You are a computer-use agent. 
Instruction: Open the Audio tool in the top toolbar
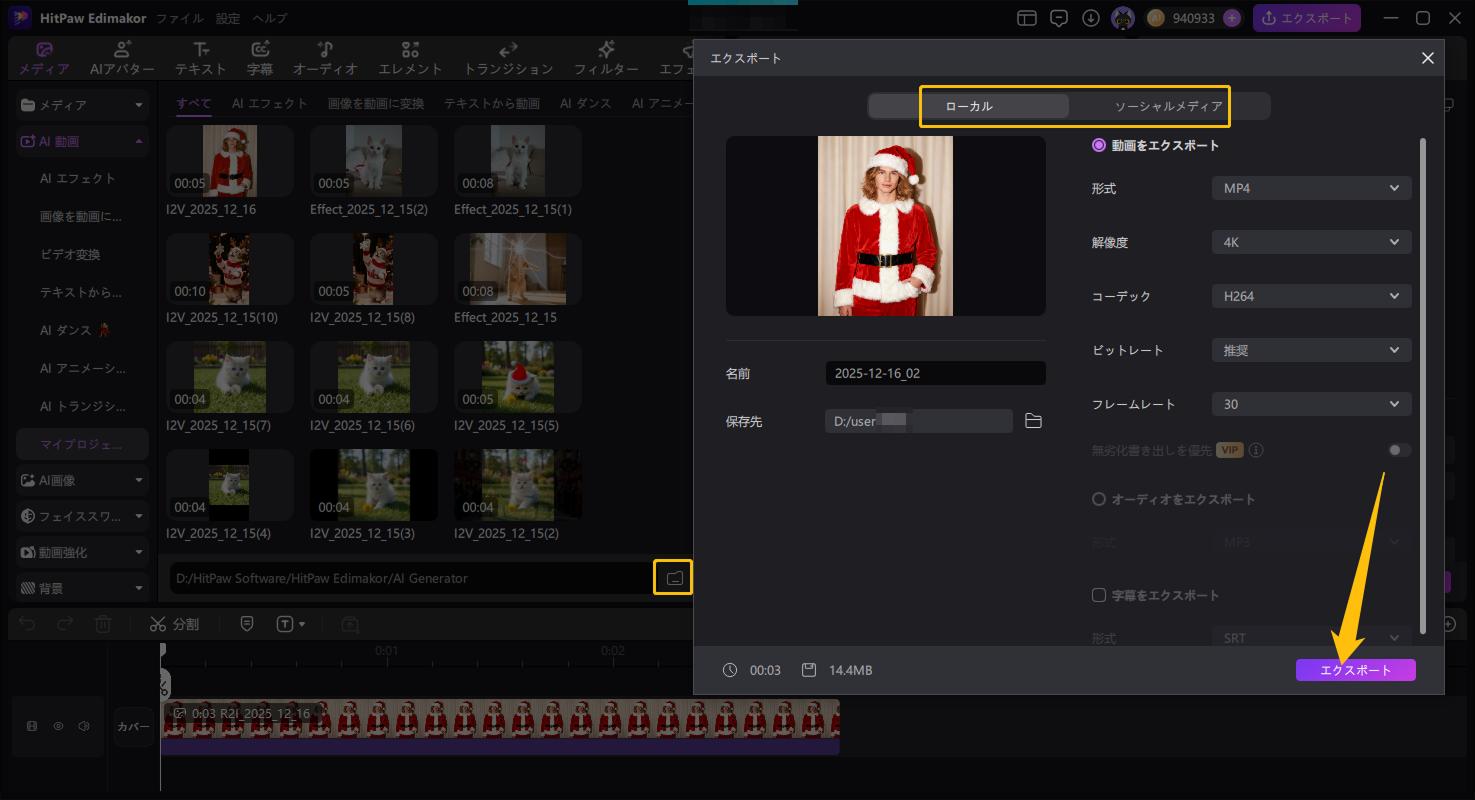pos(325,58)
